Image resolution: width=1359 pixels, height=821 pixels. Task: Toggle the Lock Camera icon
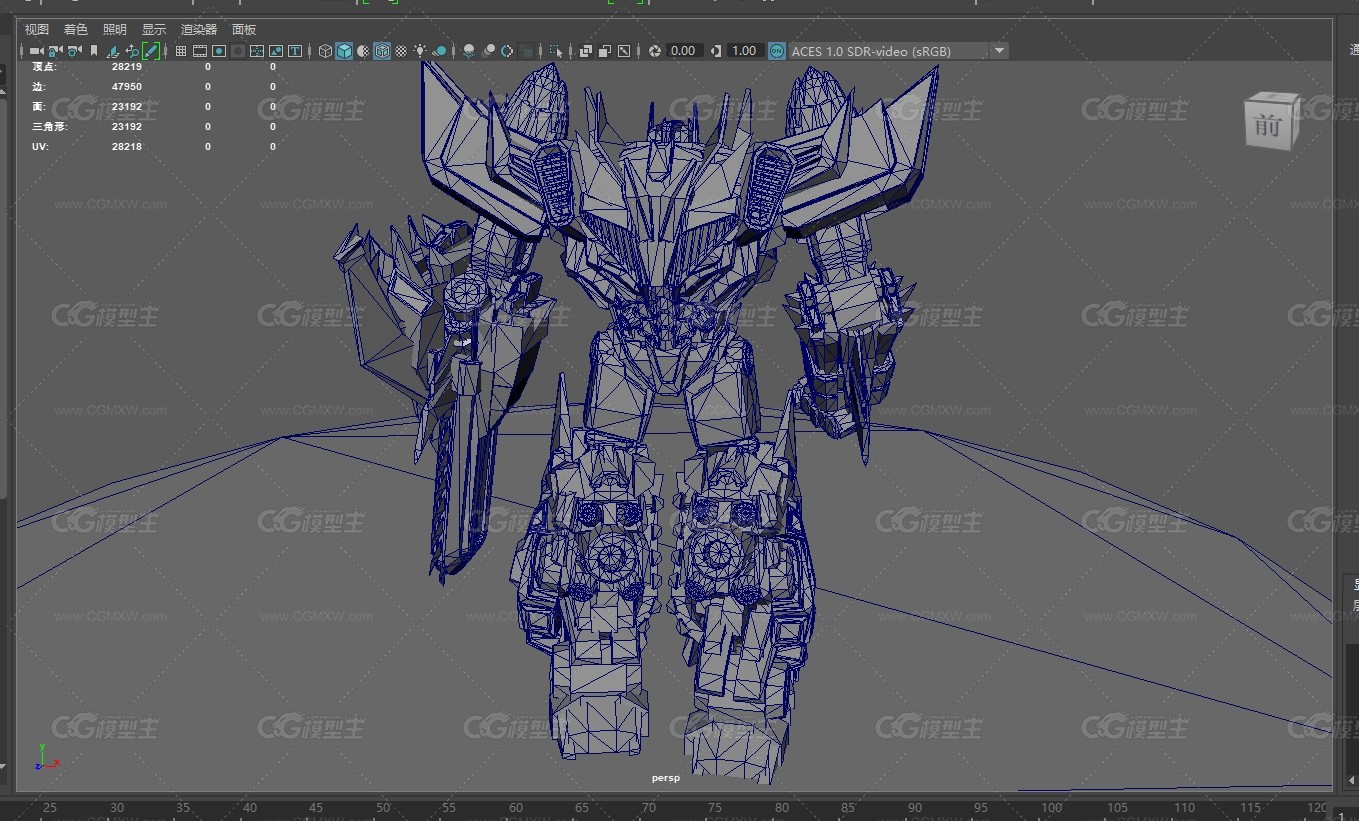click(x=55, y=51)
